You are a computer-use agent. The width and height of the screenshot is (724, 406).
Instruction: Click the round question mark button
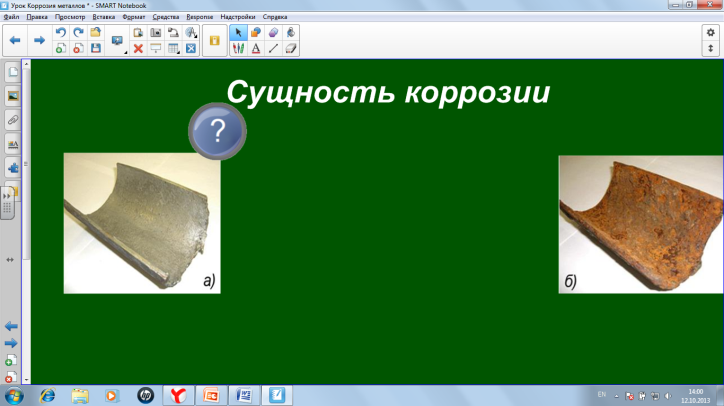217,131
